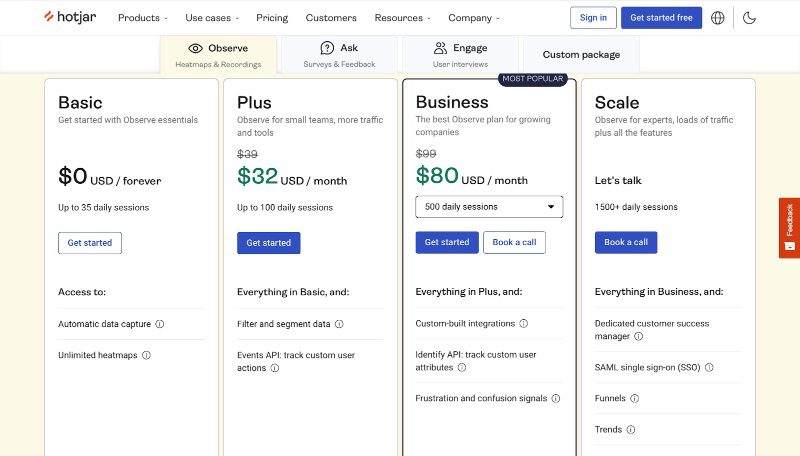Open the orange Feedback side widget
Viewport: 800px width, 456px height.
[789, 228]
